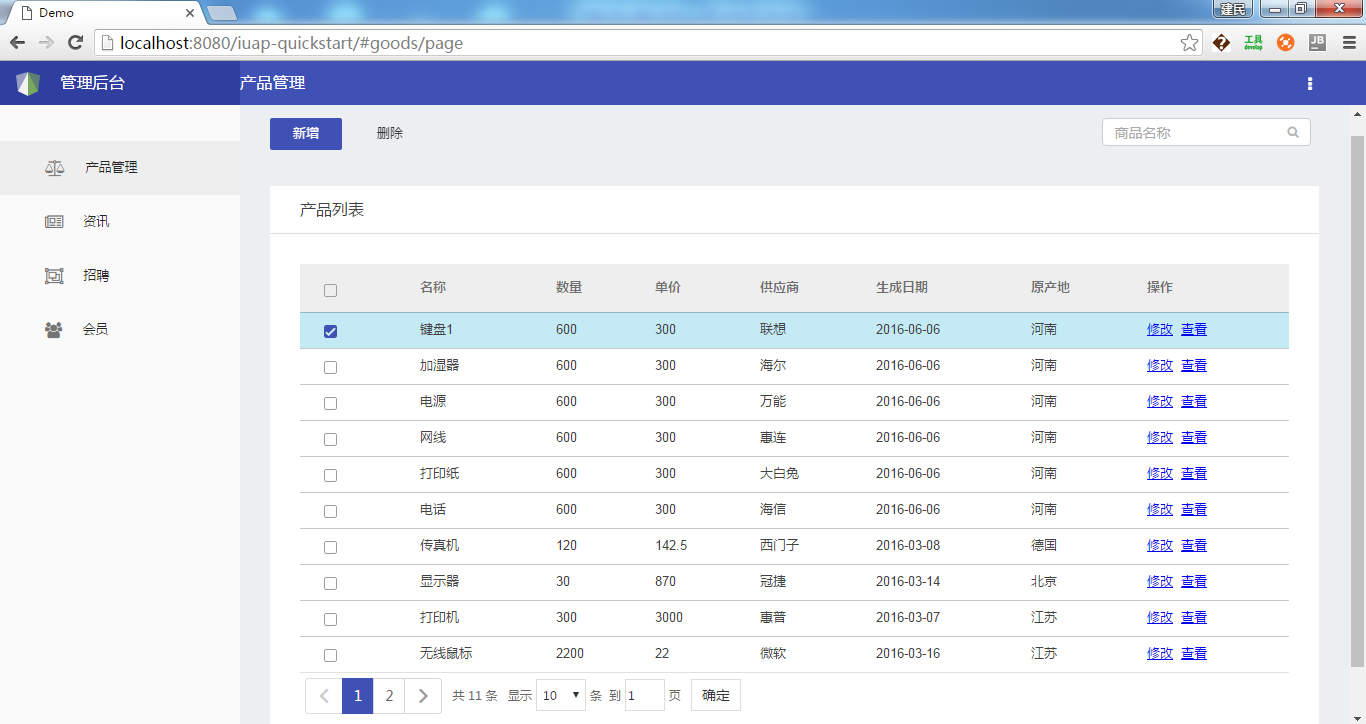Reload the page with refresh icon
Viewport: 1366px width, 724px height.
pyautogui.click(x=75, y=43)
